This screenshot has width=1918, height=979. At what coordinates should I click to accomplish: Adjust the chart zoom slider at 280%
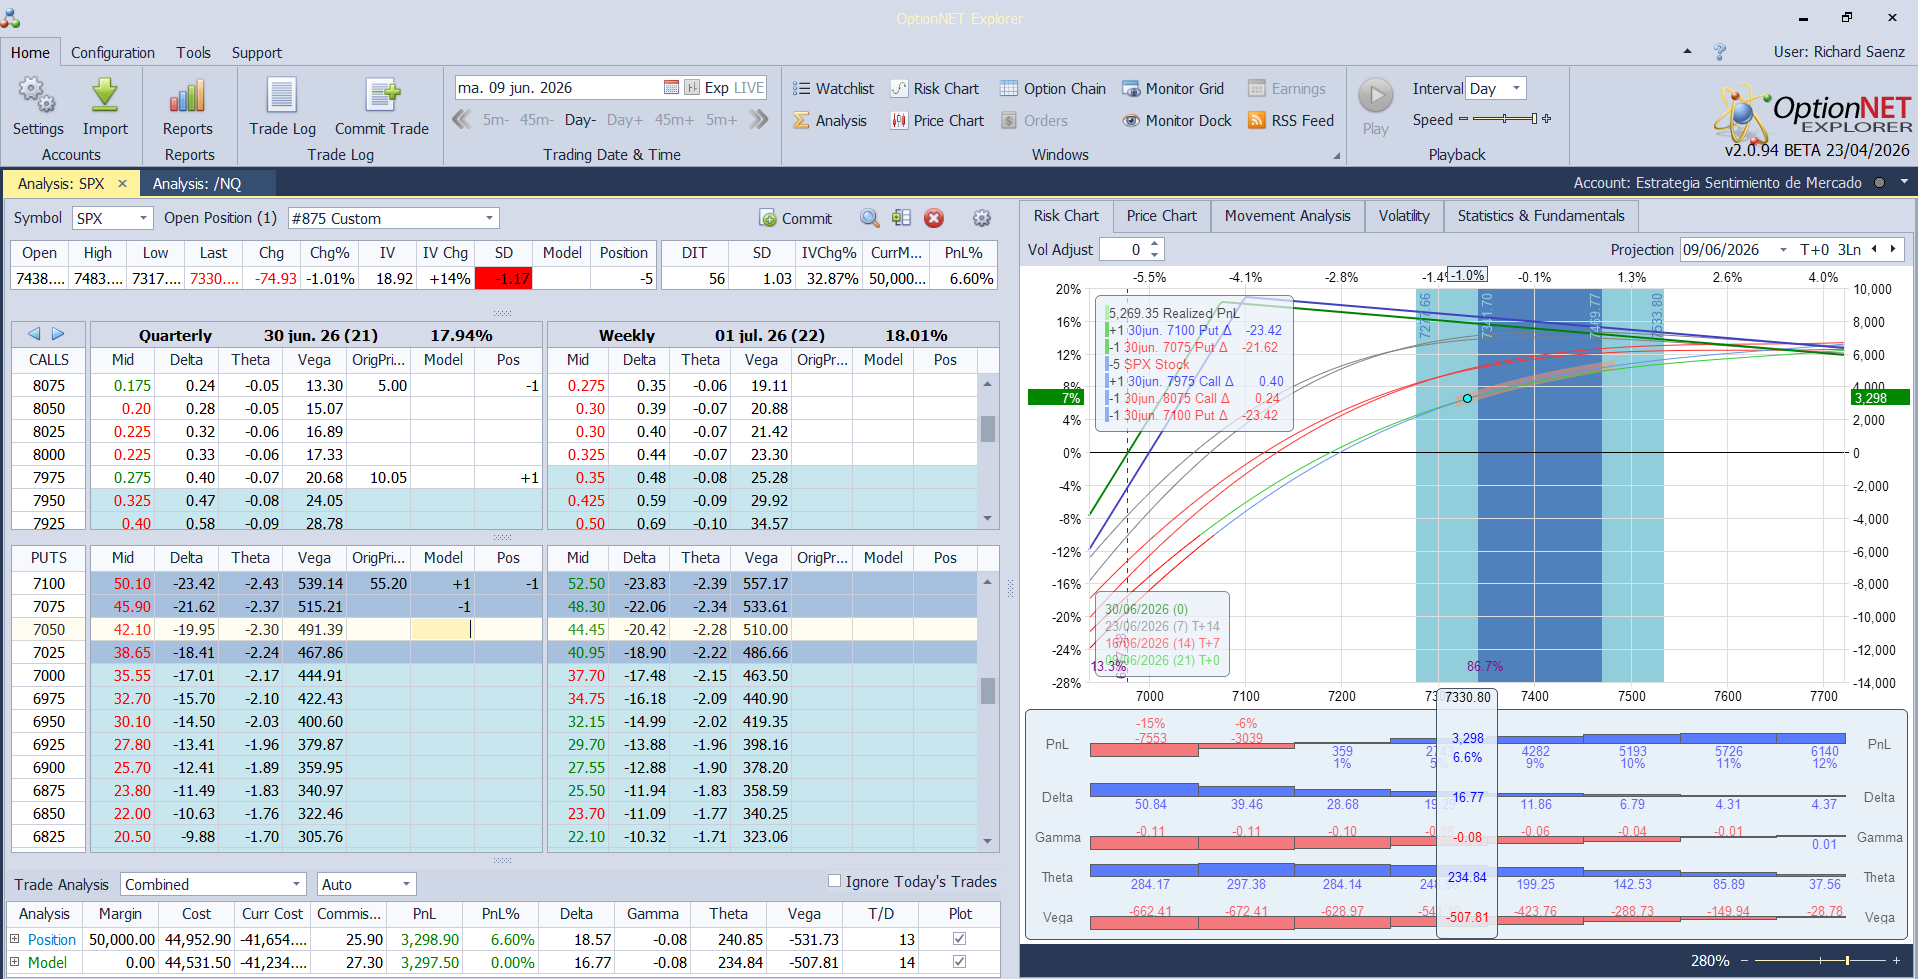pyautogui.click(x=1819, y=960)
